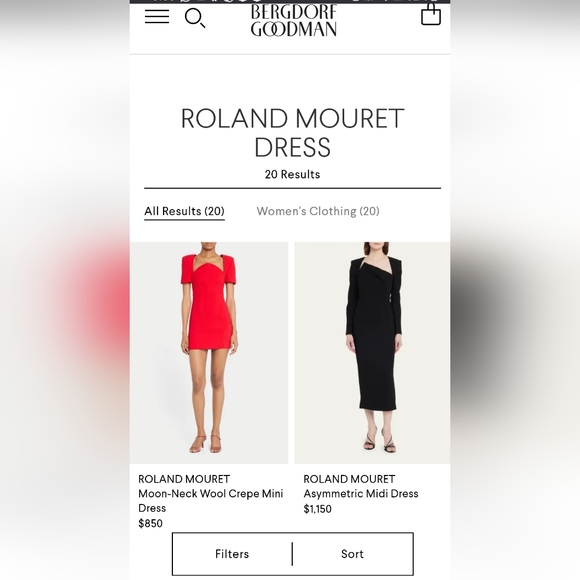Image resolution: width=580 pixels, height=580 pixels.
Task: Go to the Bergdorf Goodman home logo
Action: pyautogui.click(x=294, y=21)
